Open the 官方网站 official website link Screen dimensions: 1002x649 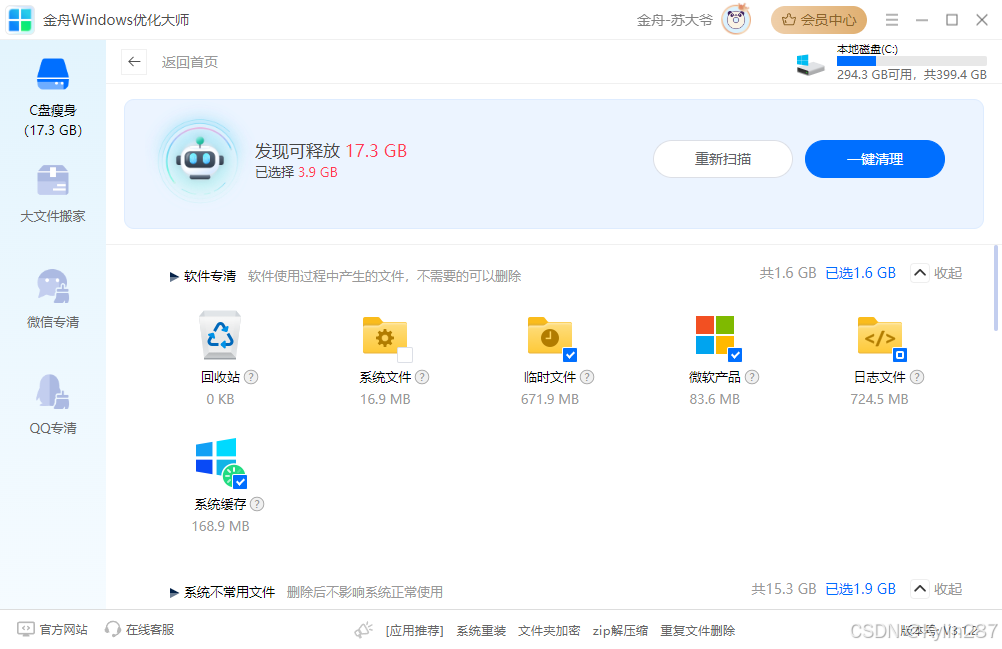[52, 630]
